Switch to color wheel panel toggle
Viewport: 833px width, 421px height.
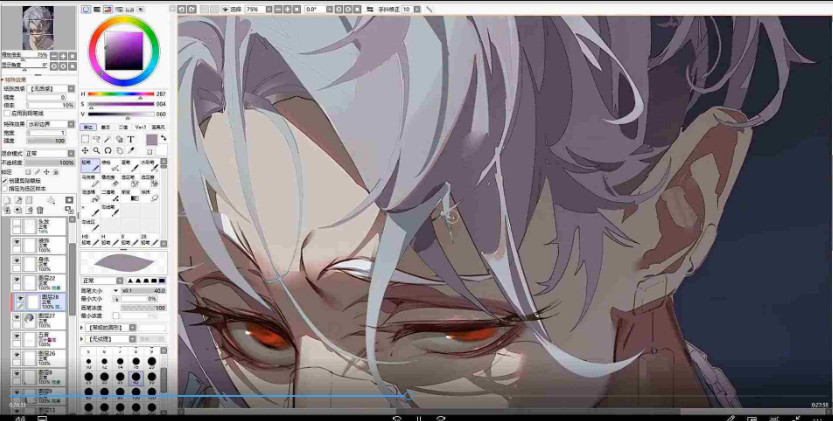coord(86,9)
